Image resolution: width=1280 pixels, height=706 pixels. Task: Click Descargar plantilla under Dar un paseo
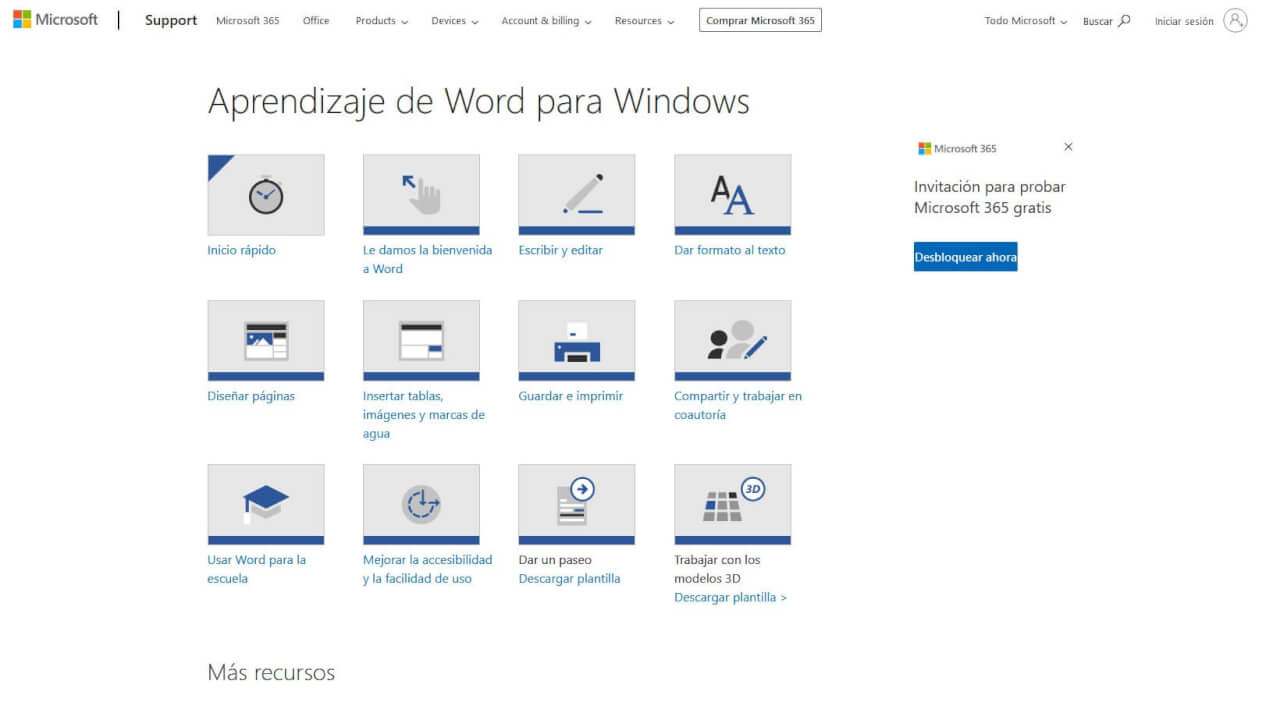click(569, 578)
